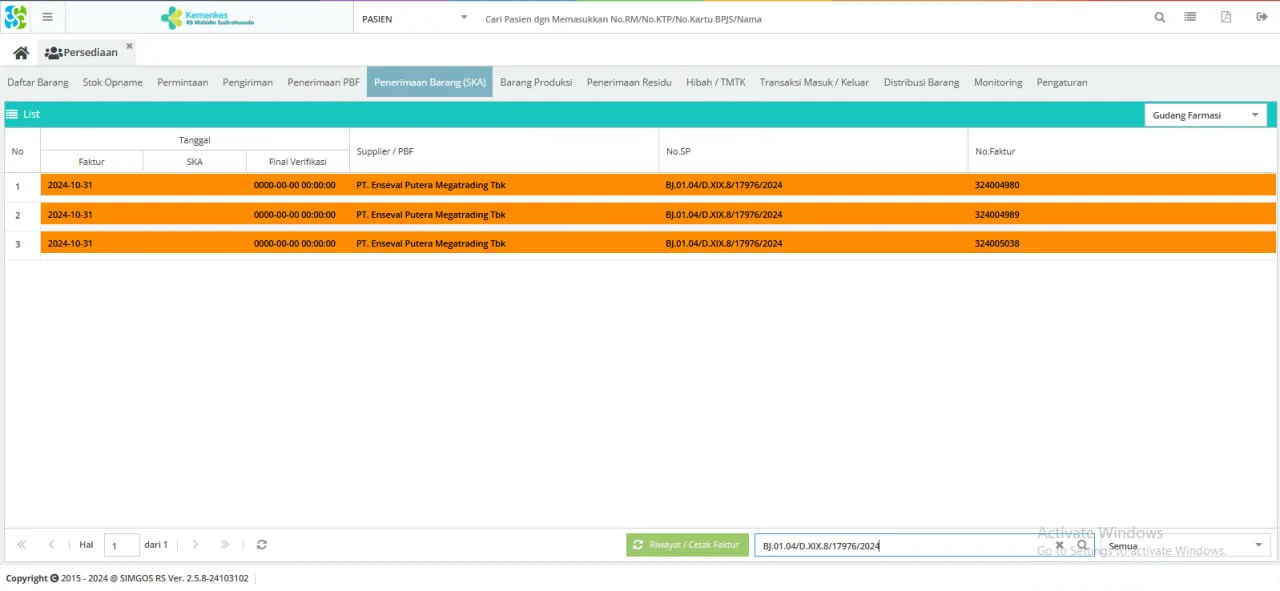The image size is (1280, 591).
Task: Click the home icon
Action: point(21,53)
